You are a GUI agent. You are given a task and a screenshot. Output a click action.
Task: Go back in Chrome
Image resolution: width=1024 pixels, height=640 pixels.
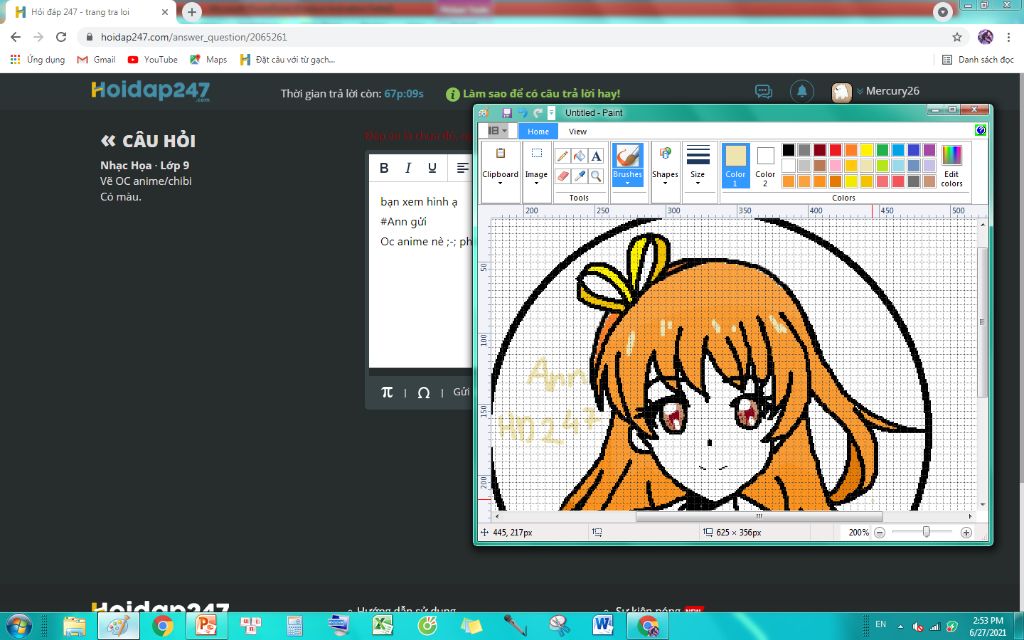tap(16, 37)
